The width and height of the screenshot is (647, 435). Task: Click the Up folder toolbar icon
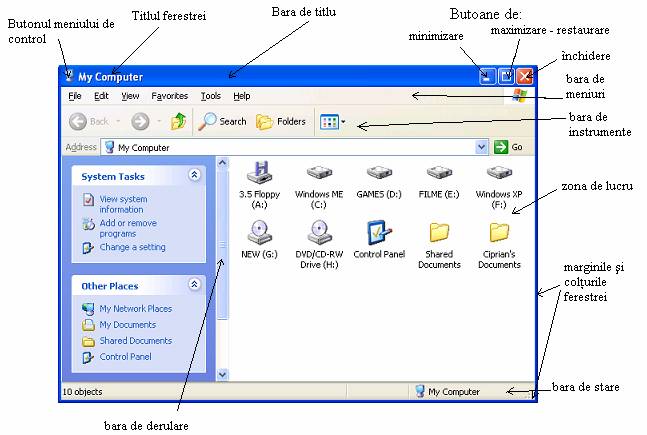(178, 122)
